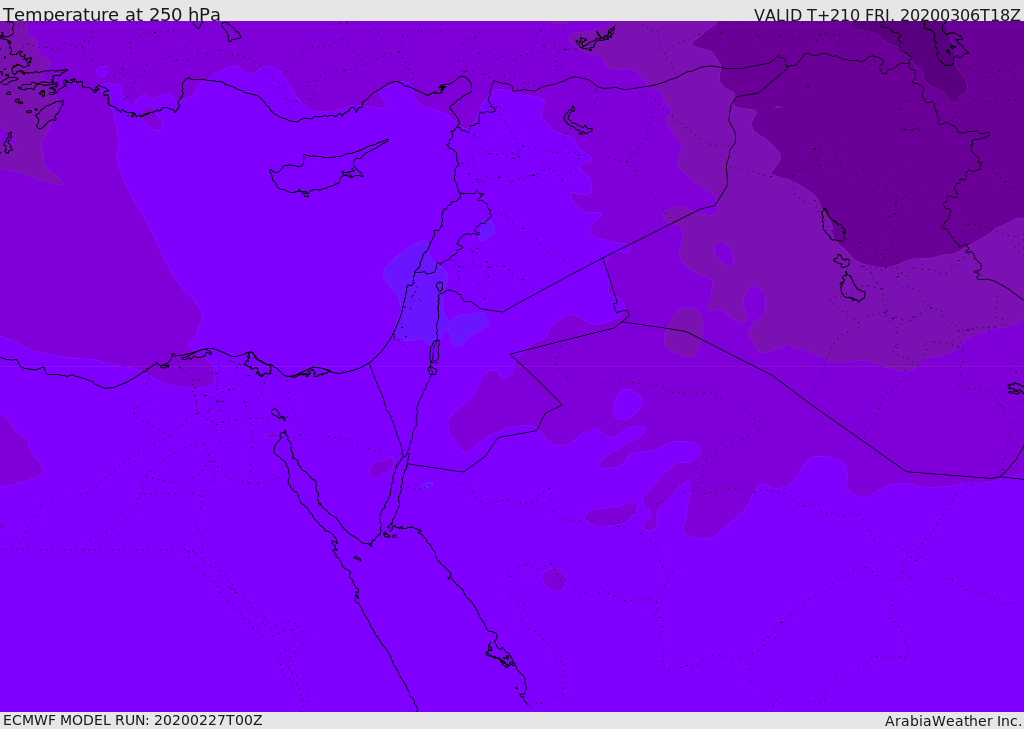Screen dimensions: 1024x729
Task: Click the 'ArabiaWeather Inc' credit text
Action: pos(953,721)
